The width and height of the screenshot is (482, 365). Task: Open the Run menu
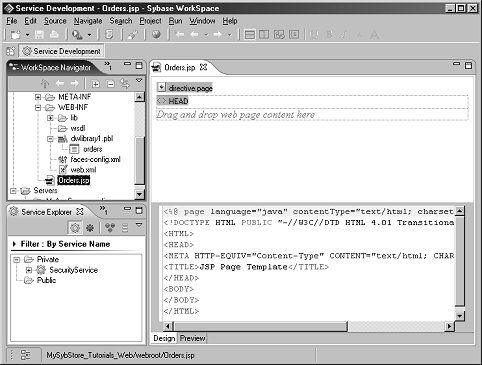[175, 21]
